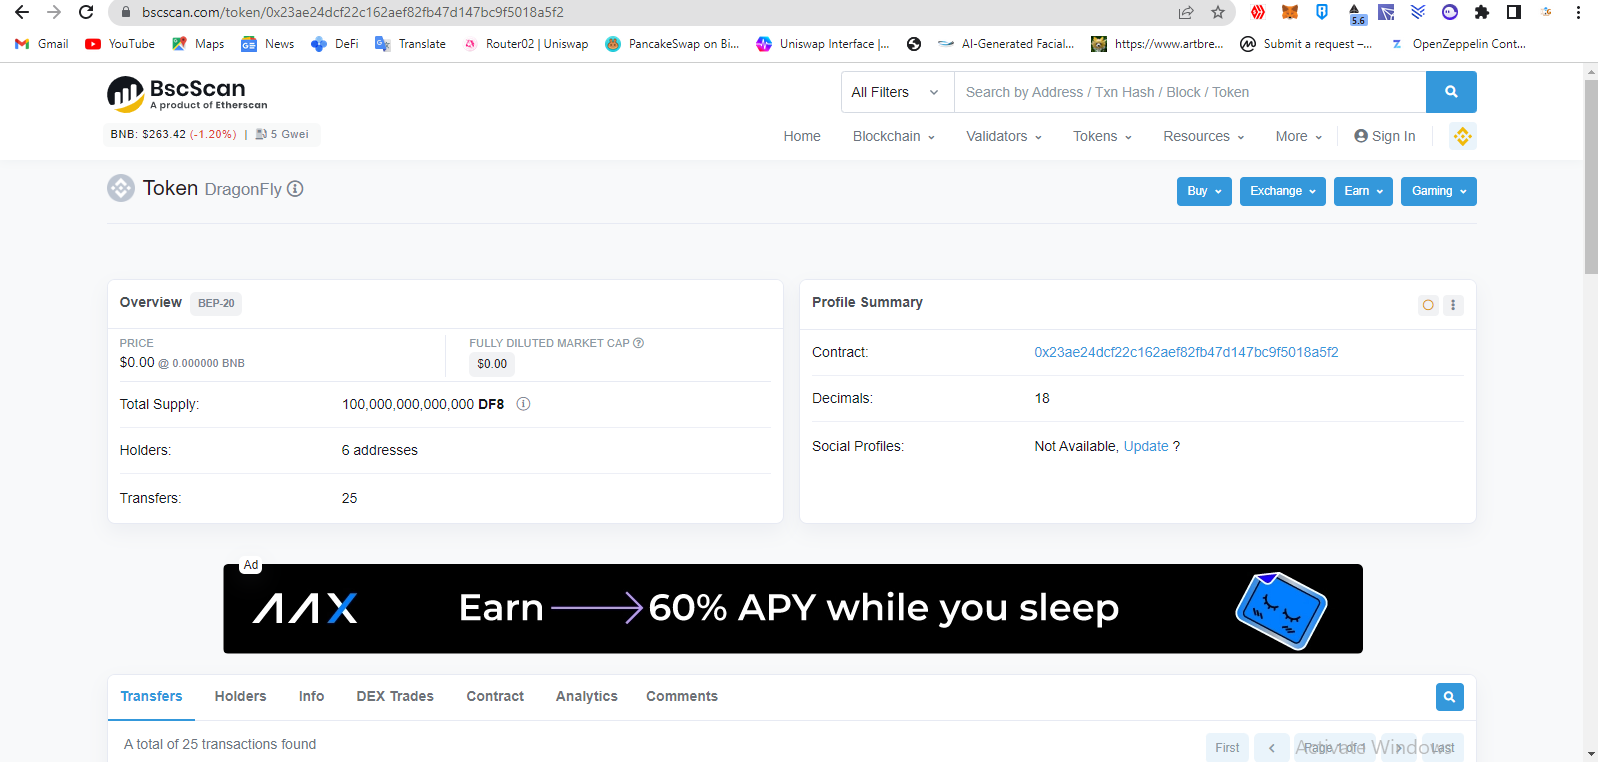Open the All Filters dropdown
This screenshot has height=762, width=1598.
click(x=896, y=92)
